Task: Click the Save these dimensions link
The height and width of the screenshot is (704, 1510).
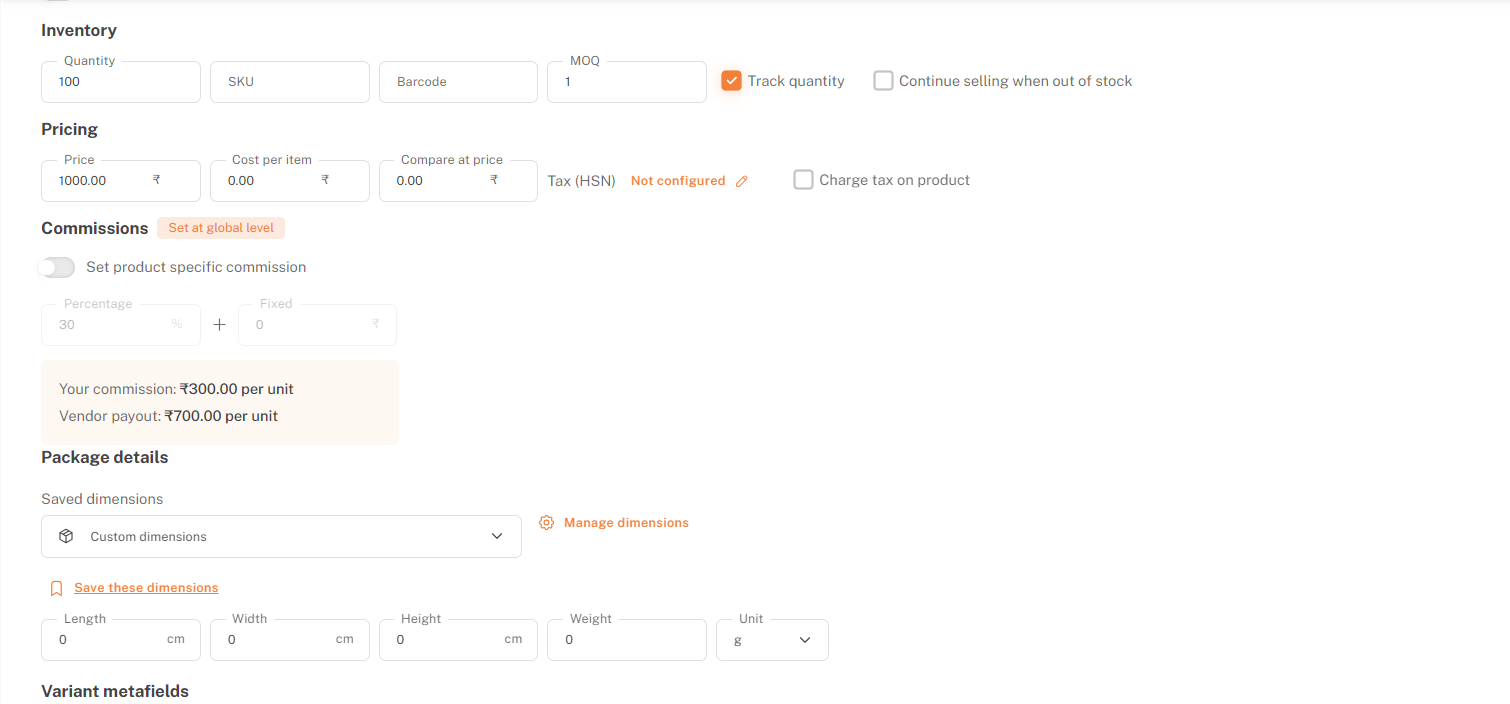Action: click(146, 588)
